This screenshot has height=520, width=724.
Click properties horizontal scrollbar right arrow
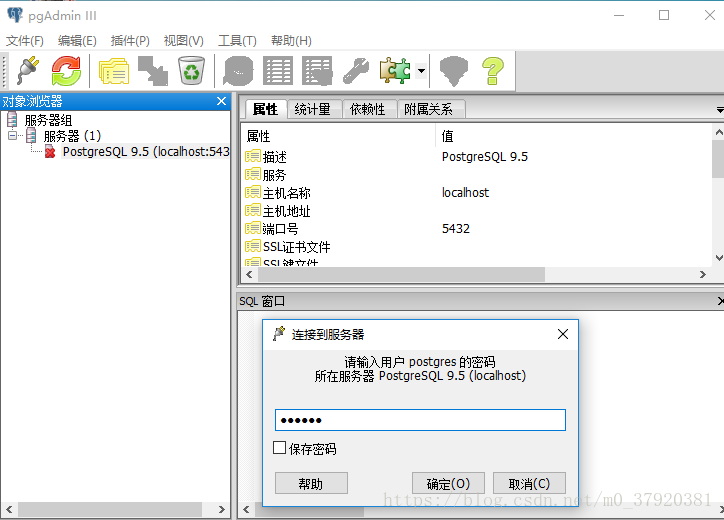(x=703, y=275)
